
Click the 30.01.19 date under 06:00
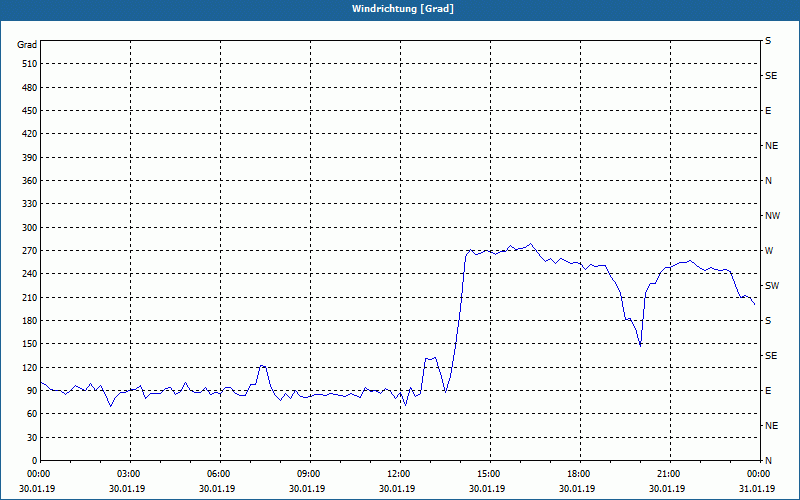pyautogui.click(x=217, y=489)
